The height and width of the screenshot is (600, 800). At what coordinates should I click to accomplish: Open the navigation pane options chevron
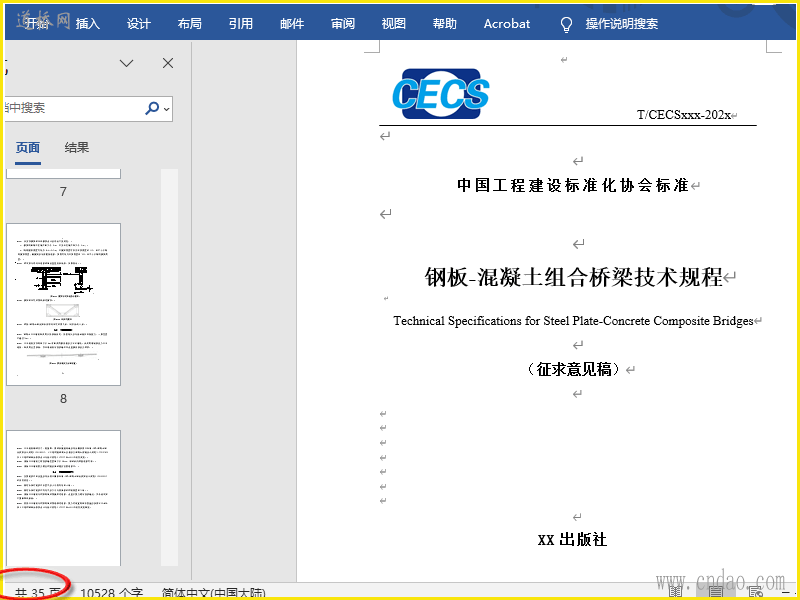(127, 63)
